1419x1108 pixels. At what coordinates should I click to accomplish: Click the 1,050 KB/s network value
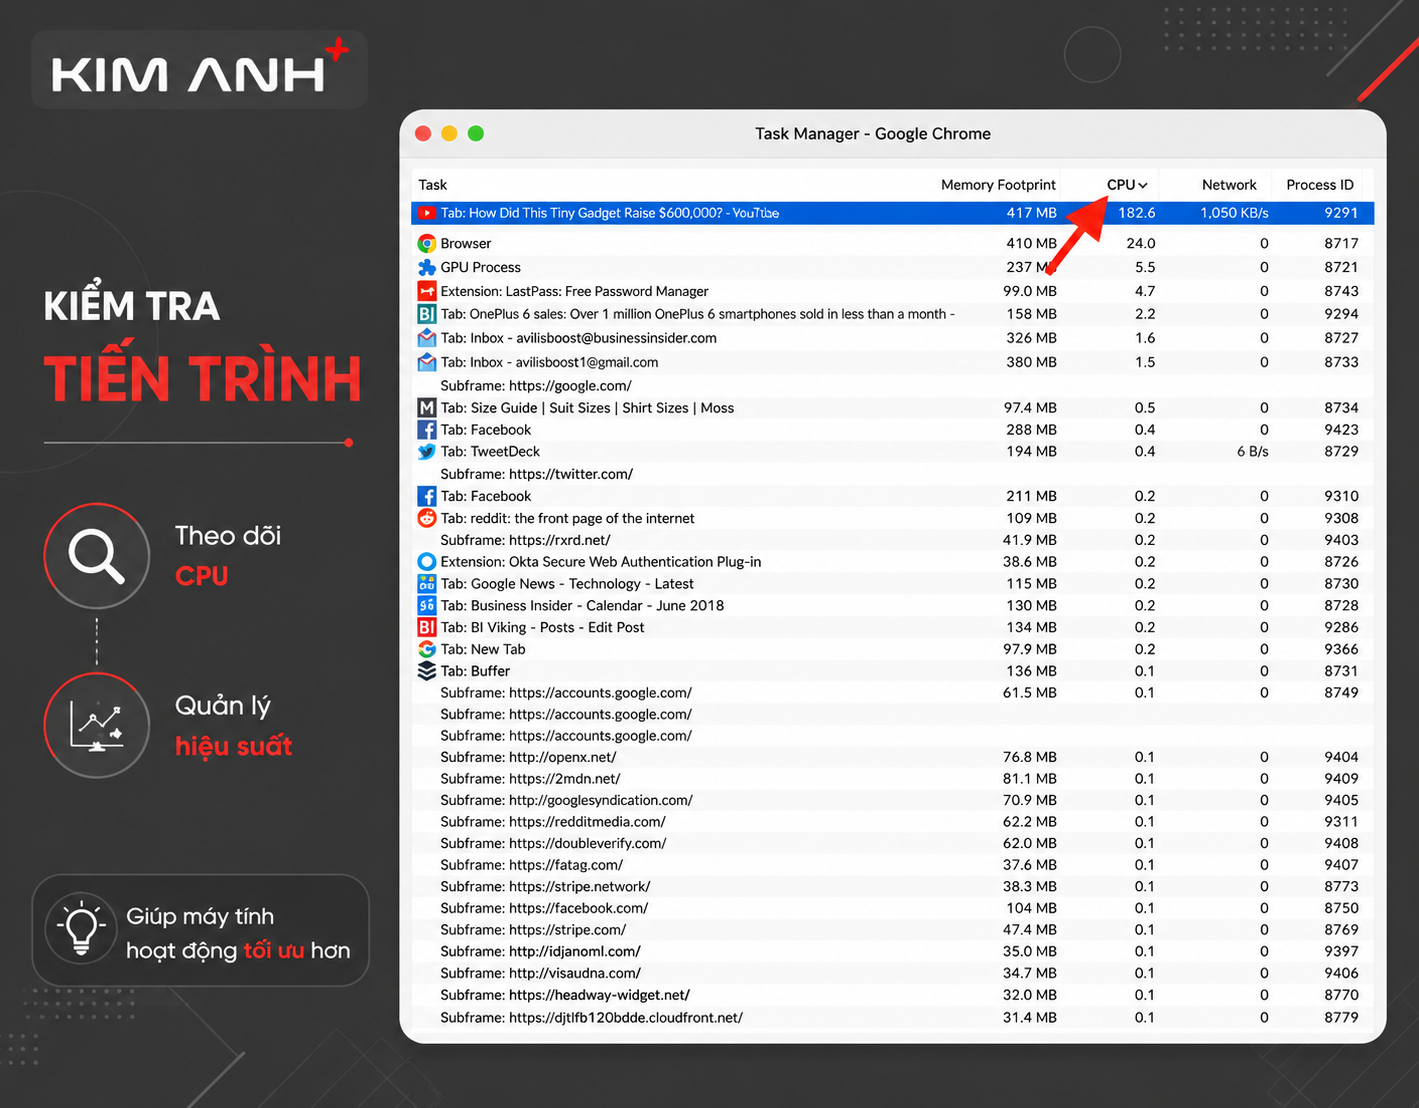point(1234,213)
